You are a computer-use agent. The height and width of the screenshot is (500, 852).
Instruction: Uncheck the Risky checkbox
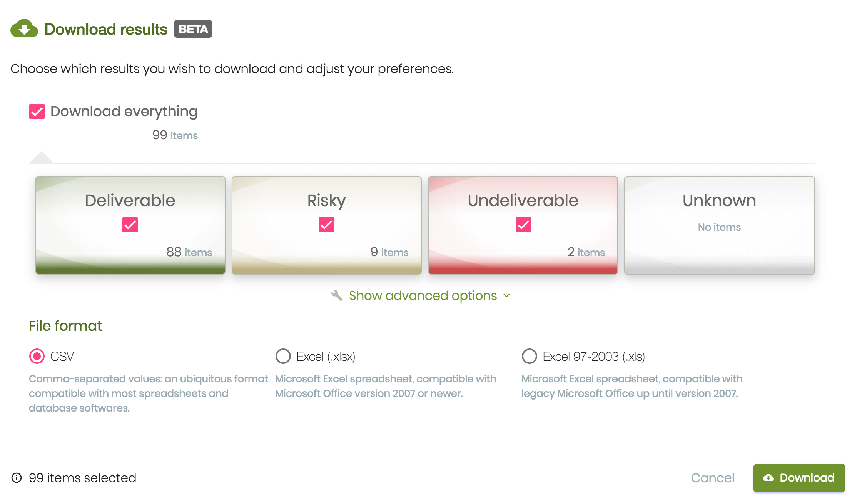(327, 224)
